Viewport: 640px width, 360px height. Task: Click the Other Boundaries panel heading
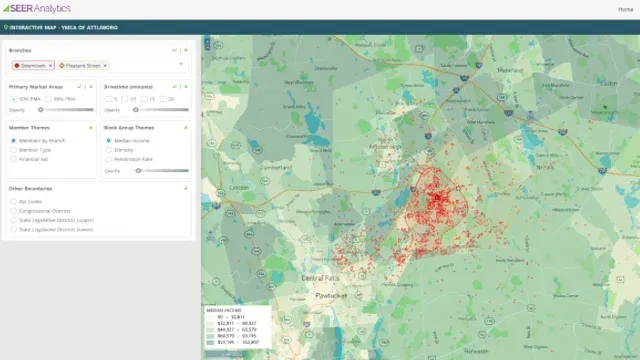pyautogui.click(x=30, y=189)
